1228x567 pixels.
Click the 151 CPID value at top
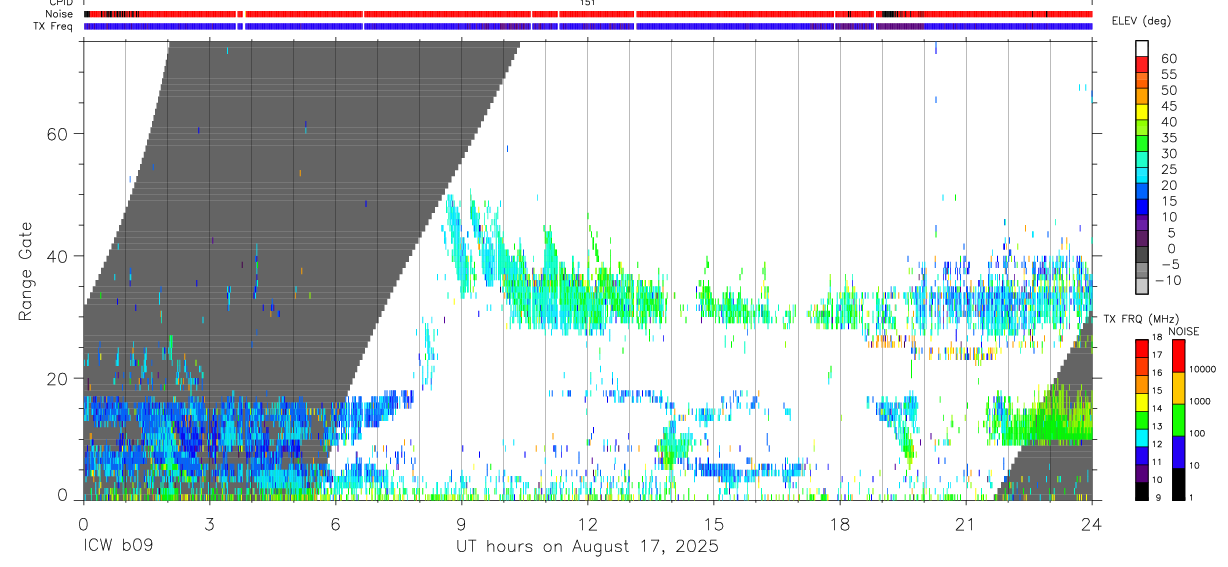[588, 3]
